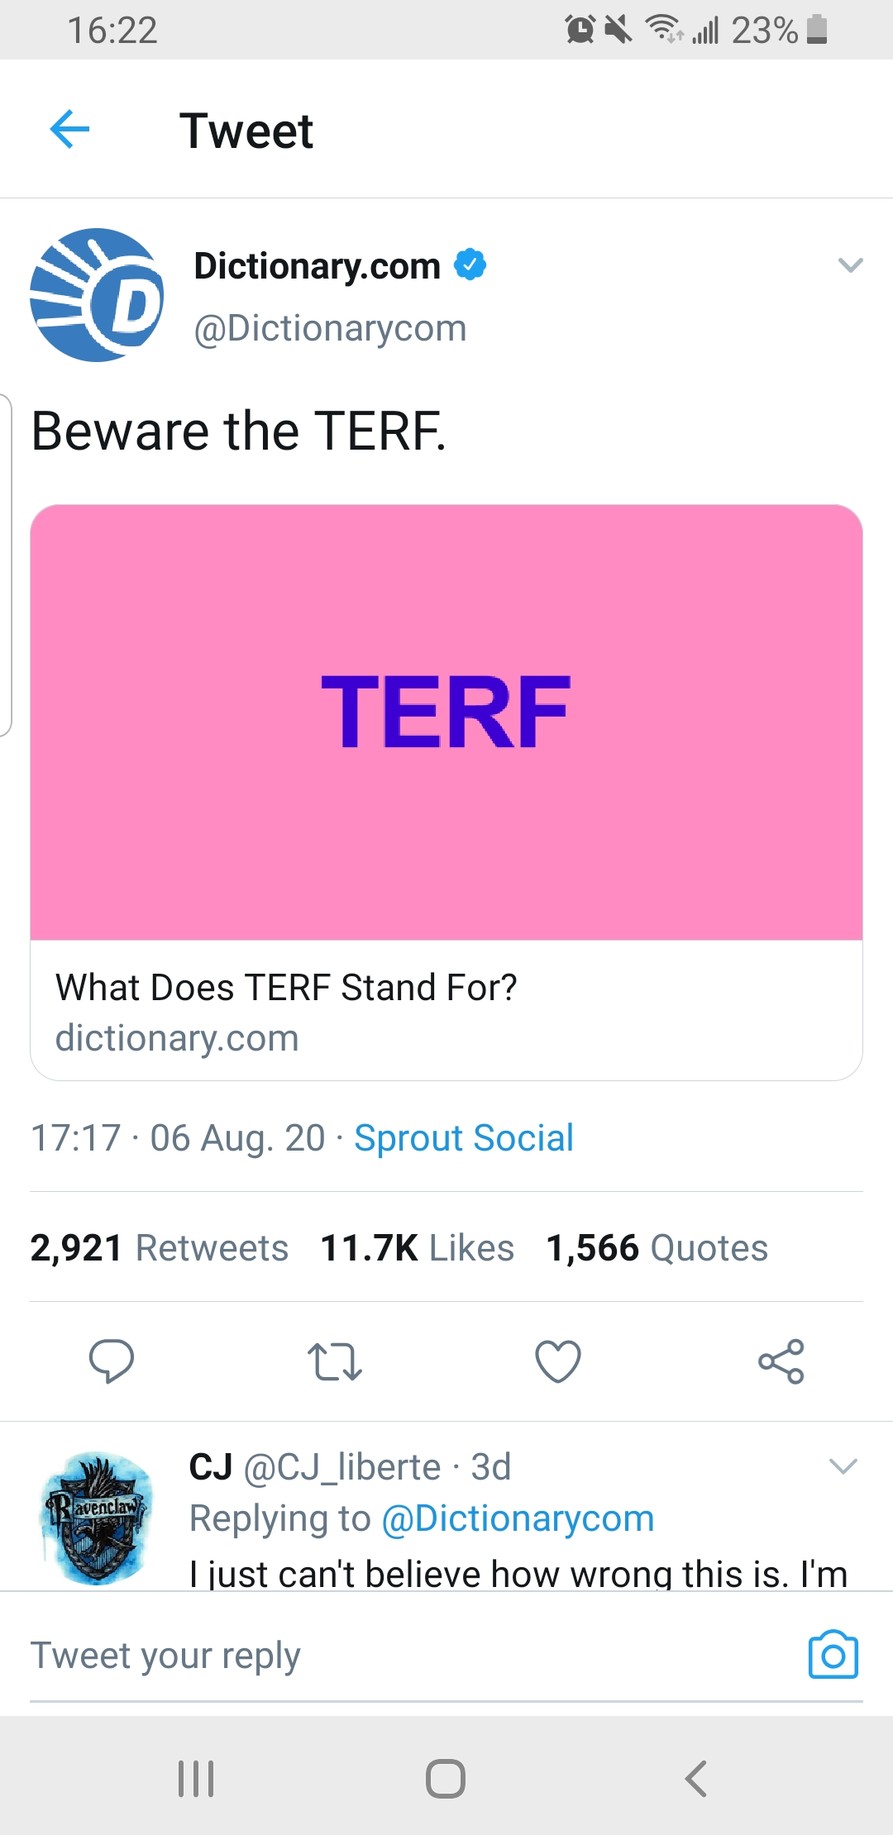Like the tweet with heart icon

[558, 1360]
